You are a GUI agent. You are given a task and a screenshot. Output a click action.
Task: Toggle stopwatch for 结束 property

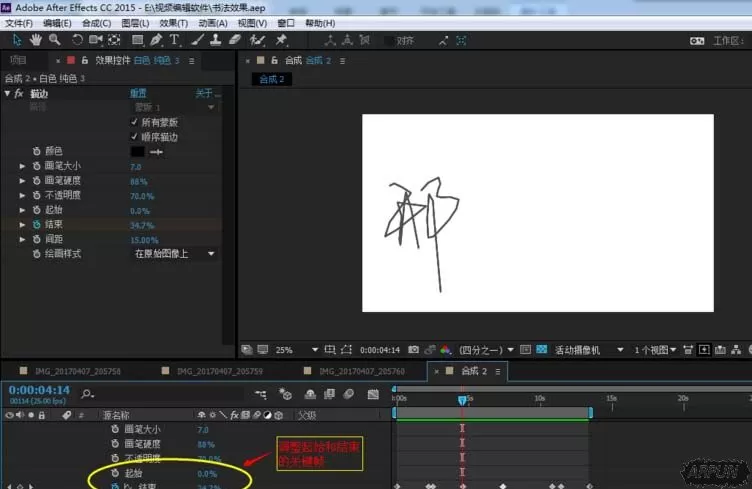[x=36, y=224]
